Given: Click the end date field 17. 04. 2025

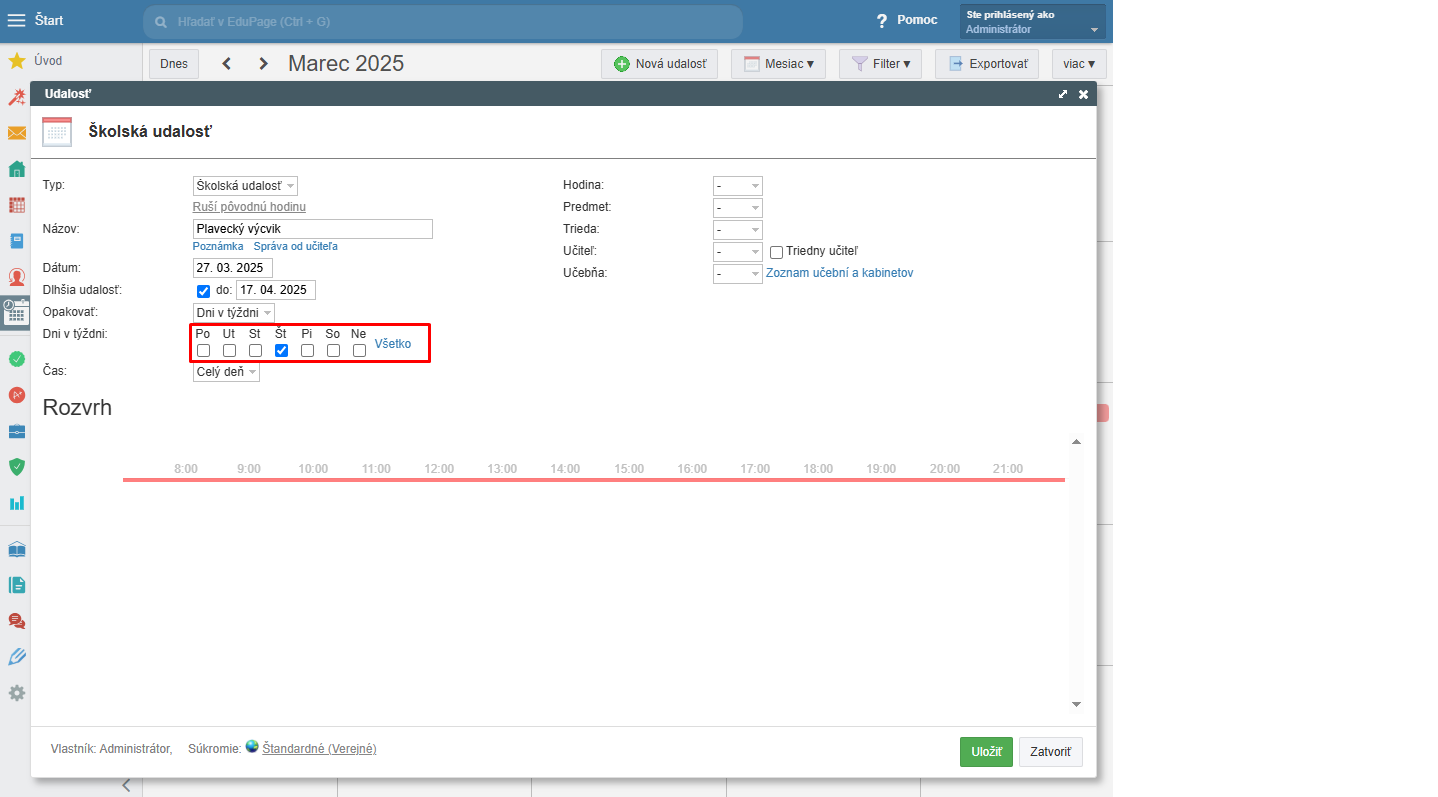Looking at the screenshot, I should (276, 290).
